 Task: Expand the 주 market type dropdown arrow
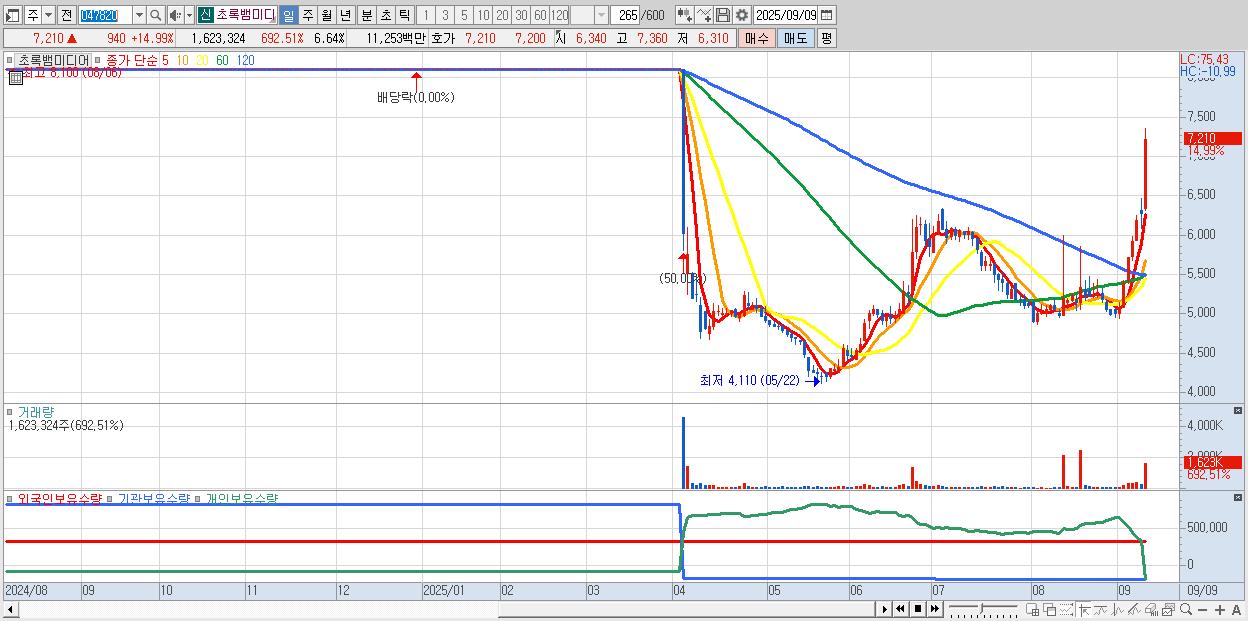click(x=48, y=15)
